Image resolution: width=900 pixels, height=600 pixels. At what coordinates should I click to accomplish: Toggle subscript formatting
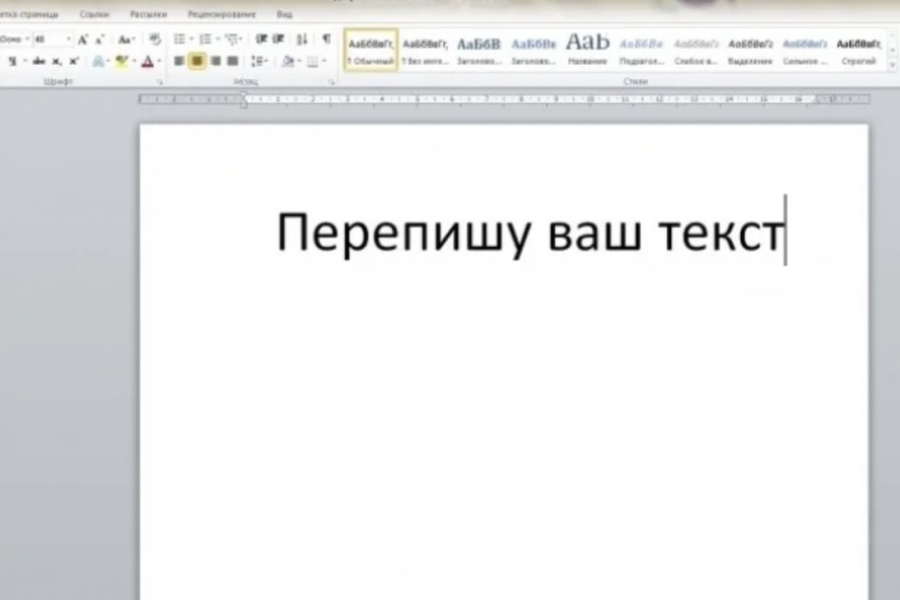56,61
